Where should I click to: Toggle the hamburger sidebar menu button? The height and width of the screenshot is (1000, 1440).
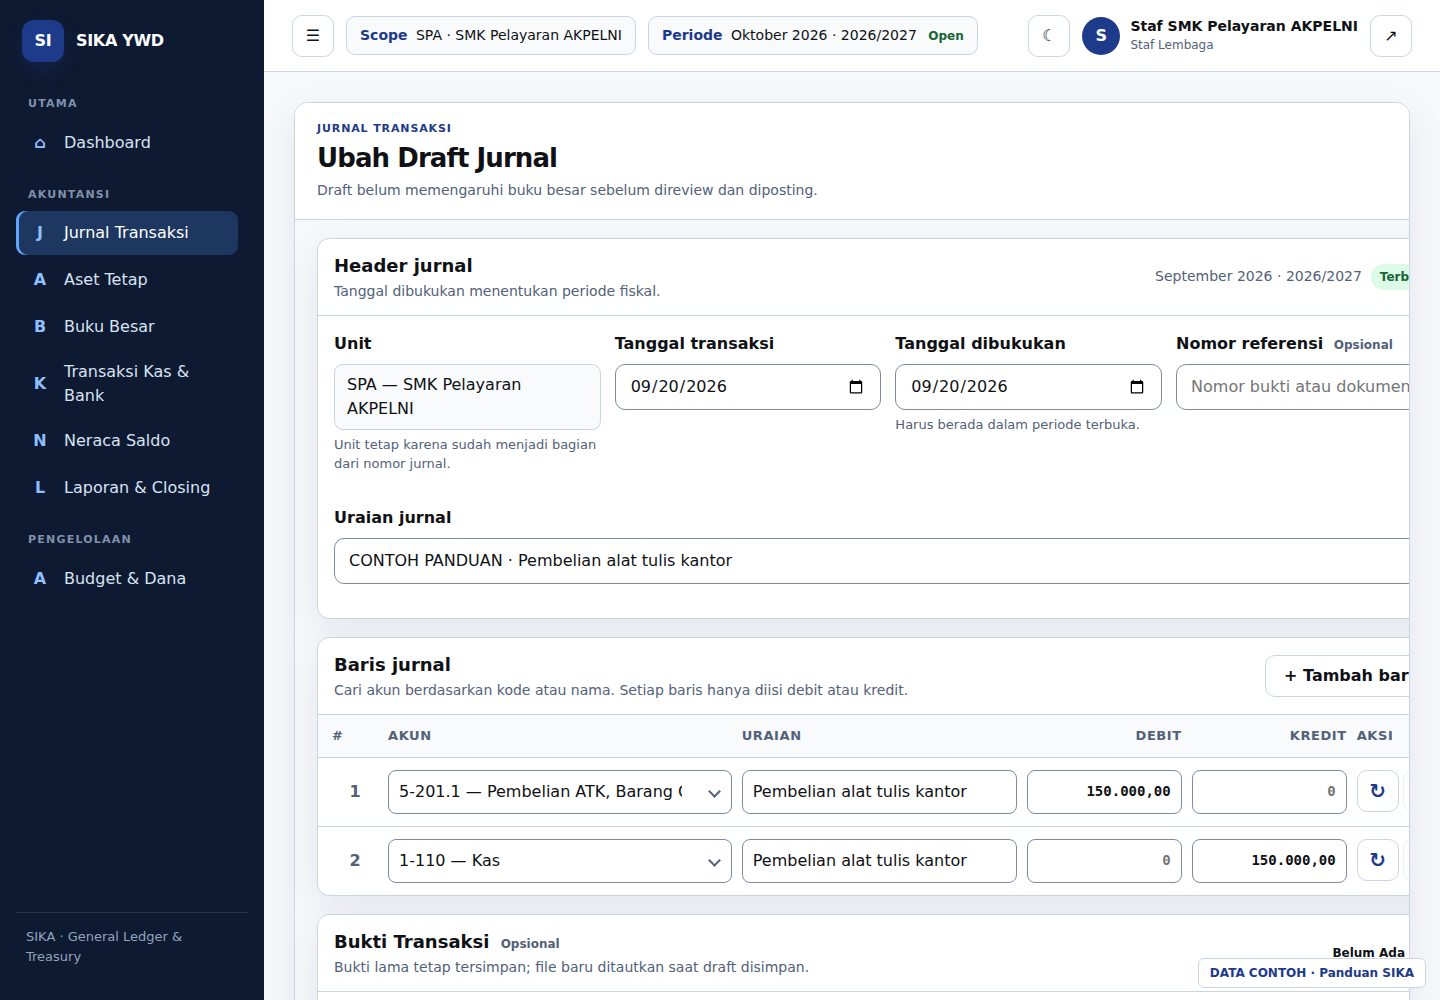(313, 36)
